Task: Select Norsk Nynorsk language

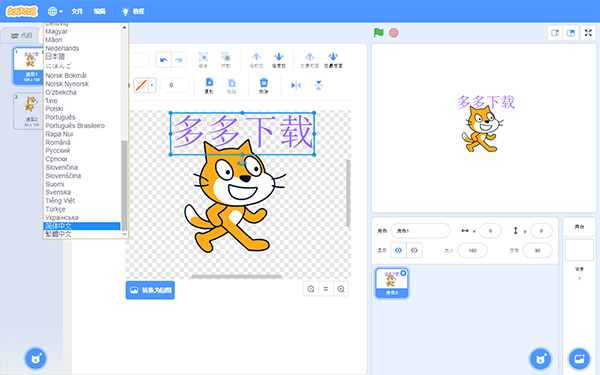Action: (67, 84)
